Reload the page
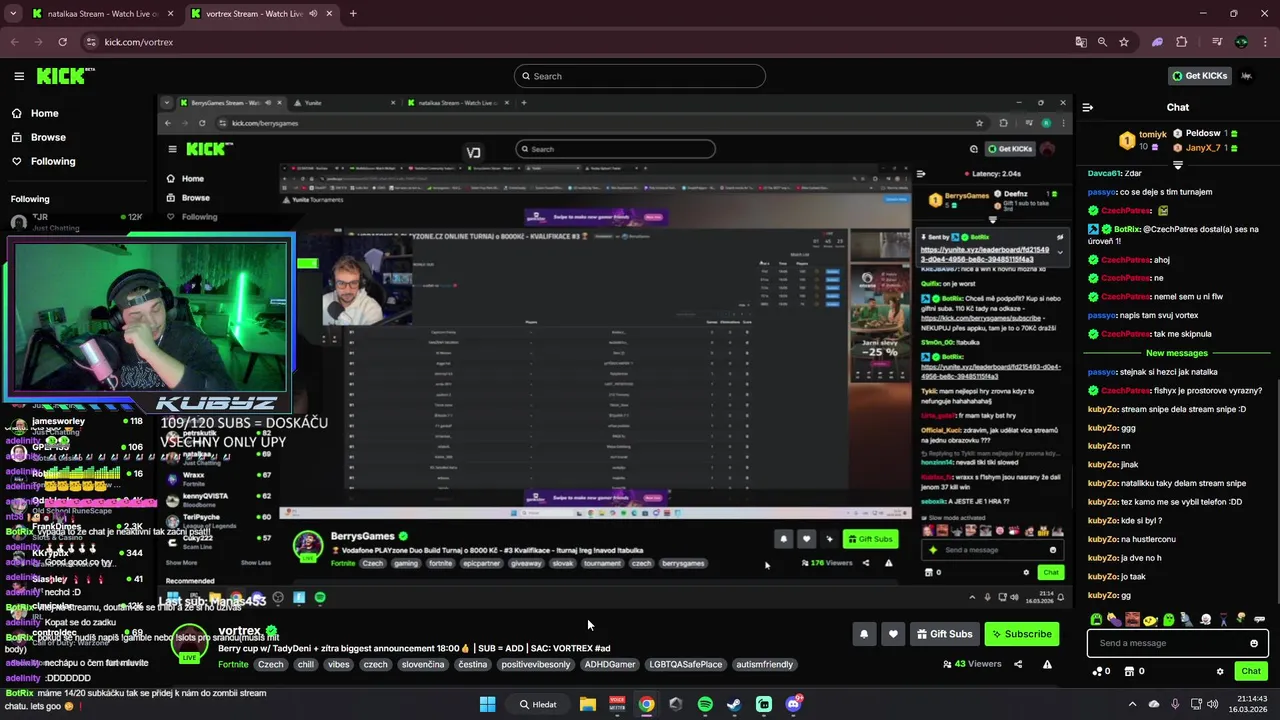The image size is (1280, 720). [x=62, y=42]
